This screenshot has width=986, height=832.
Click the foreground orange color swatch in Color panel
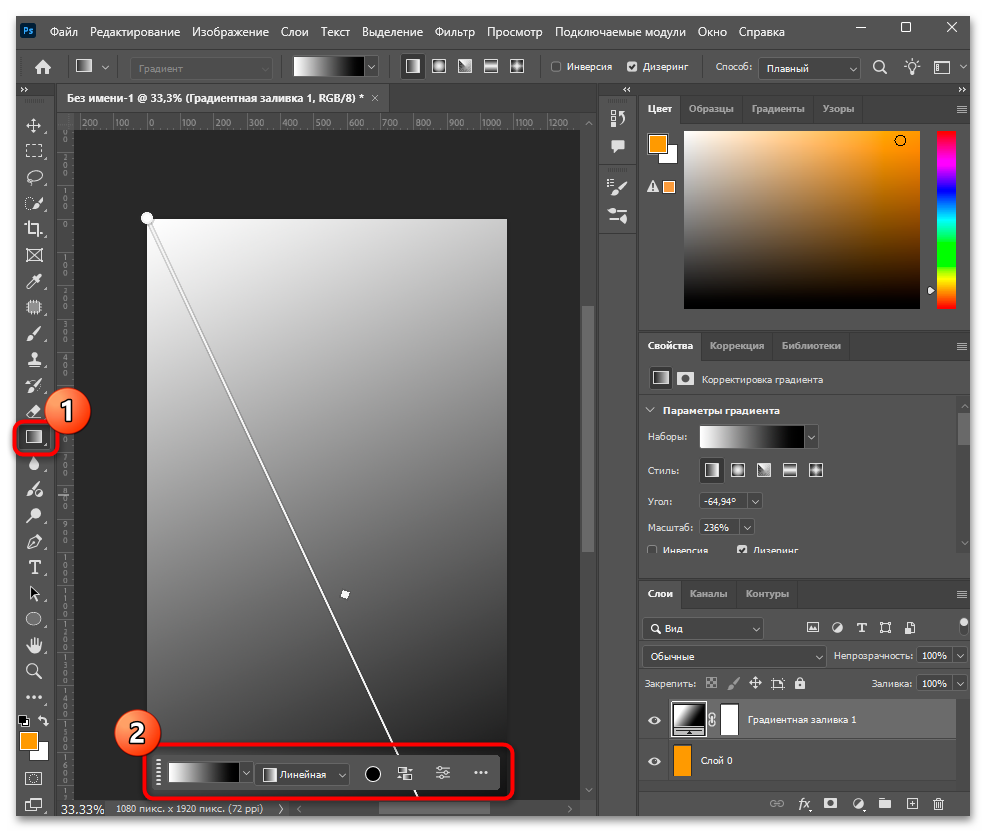(657, 144)
